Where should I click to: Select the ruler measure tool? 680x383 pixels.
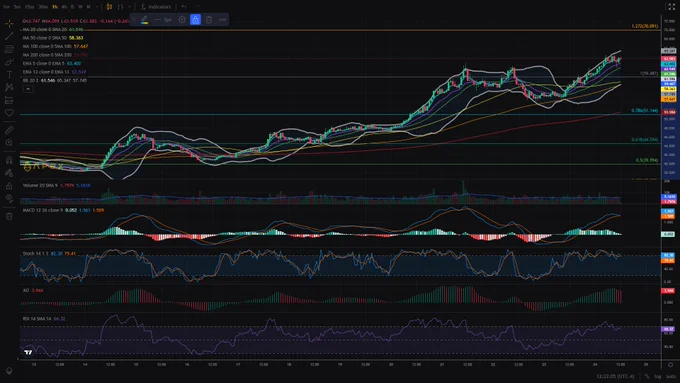[x=9, y=130]
